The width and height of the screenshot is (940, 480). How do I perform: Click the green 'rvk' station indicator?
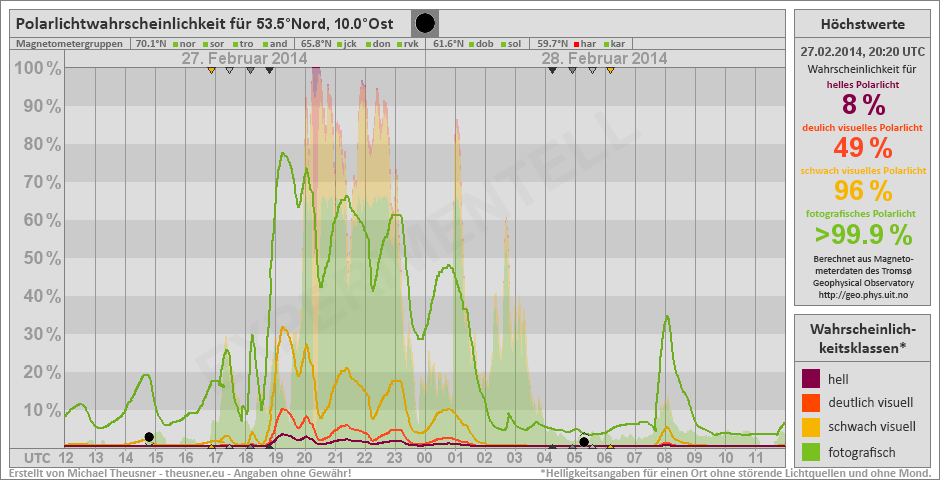pos(401,44)
